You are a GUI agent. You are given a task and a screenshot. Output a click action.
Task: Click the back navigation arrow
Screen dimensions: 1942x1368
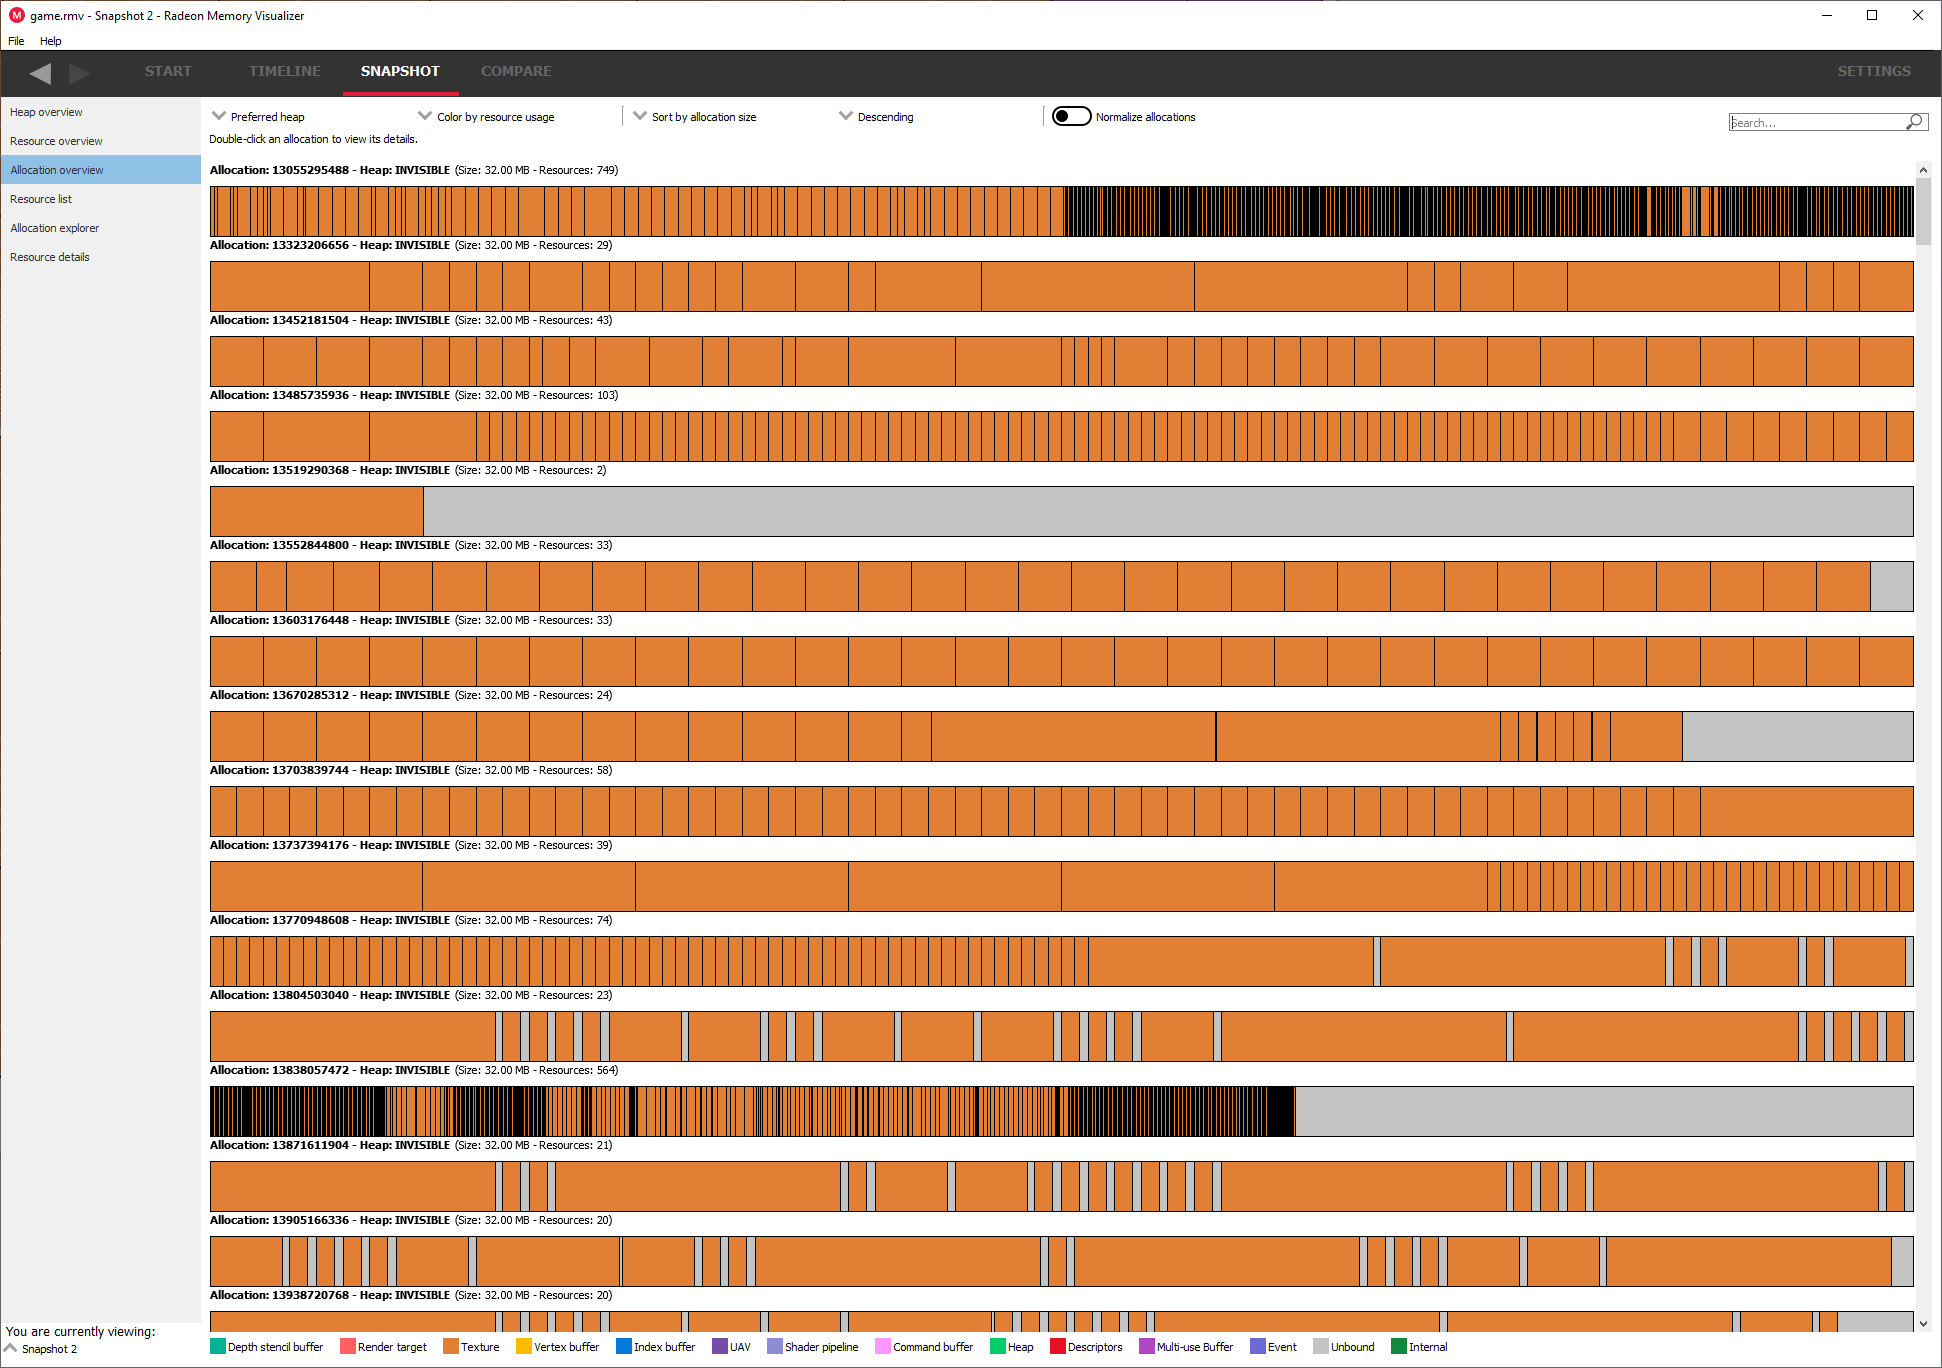(x=40, y=73)
